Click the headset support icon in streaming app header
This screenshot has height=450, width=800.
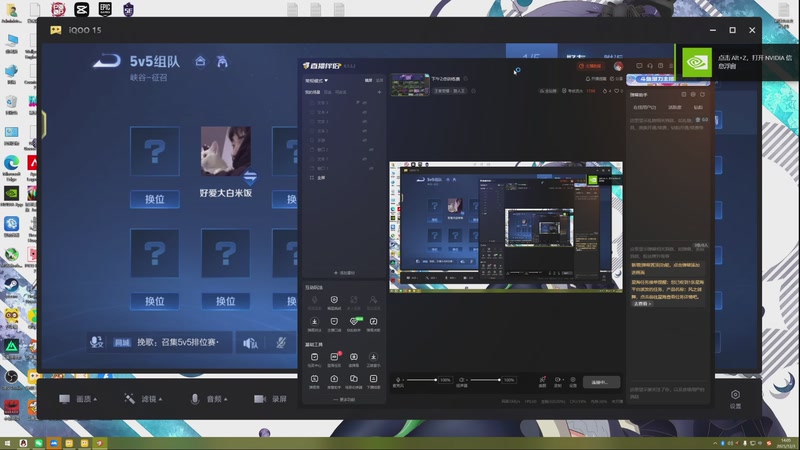[649, 66]
